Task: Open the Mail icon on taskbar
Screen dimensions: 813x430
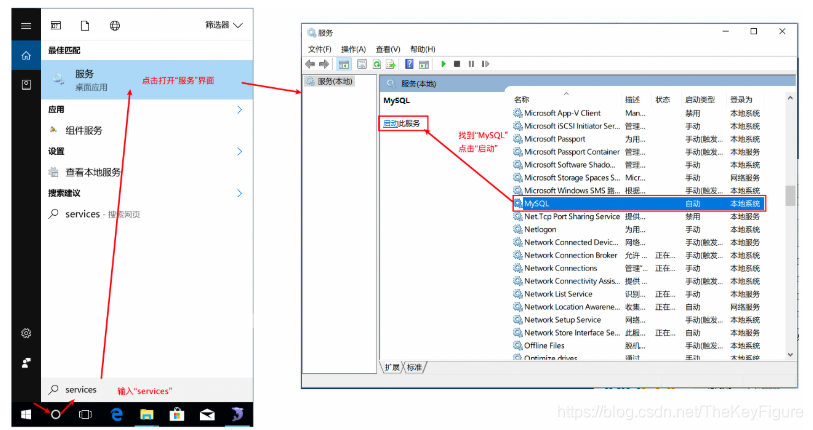Action: [207, 414]
